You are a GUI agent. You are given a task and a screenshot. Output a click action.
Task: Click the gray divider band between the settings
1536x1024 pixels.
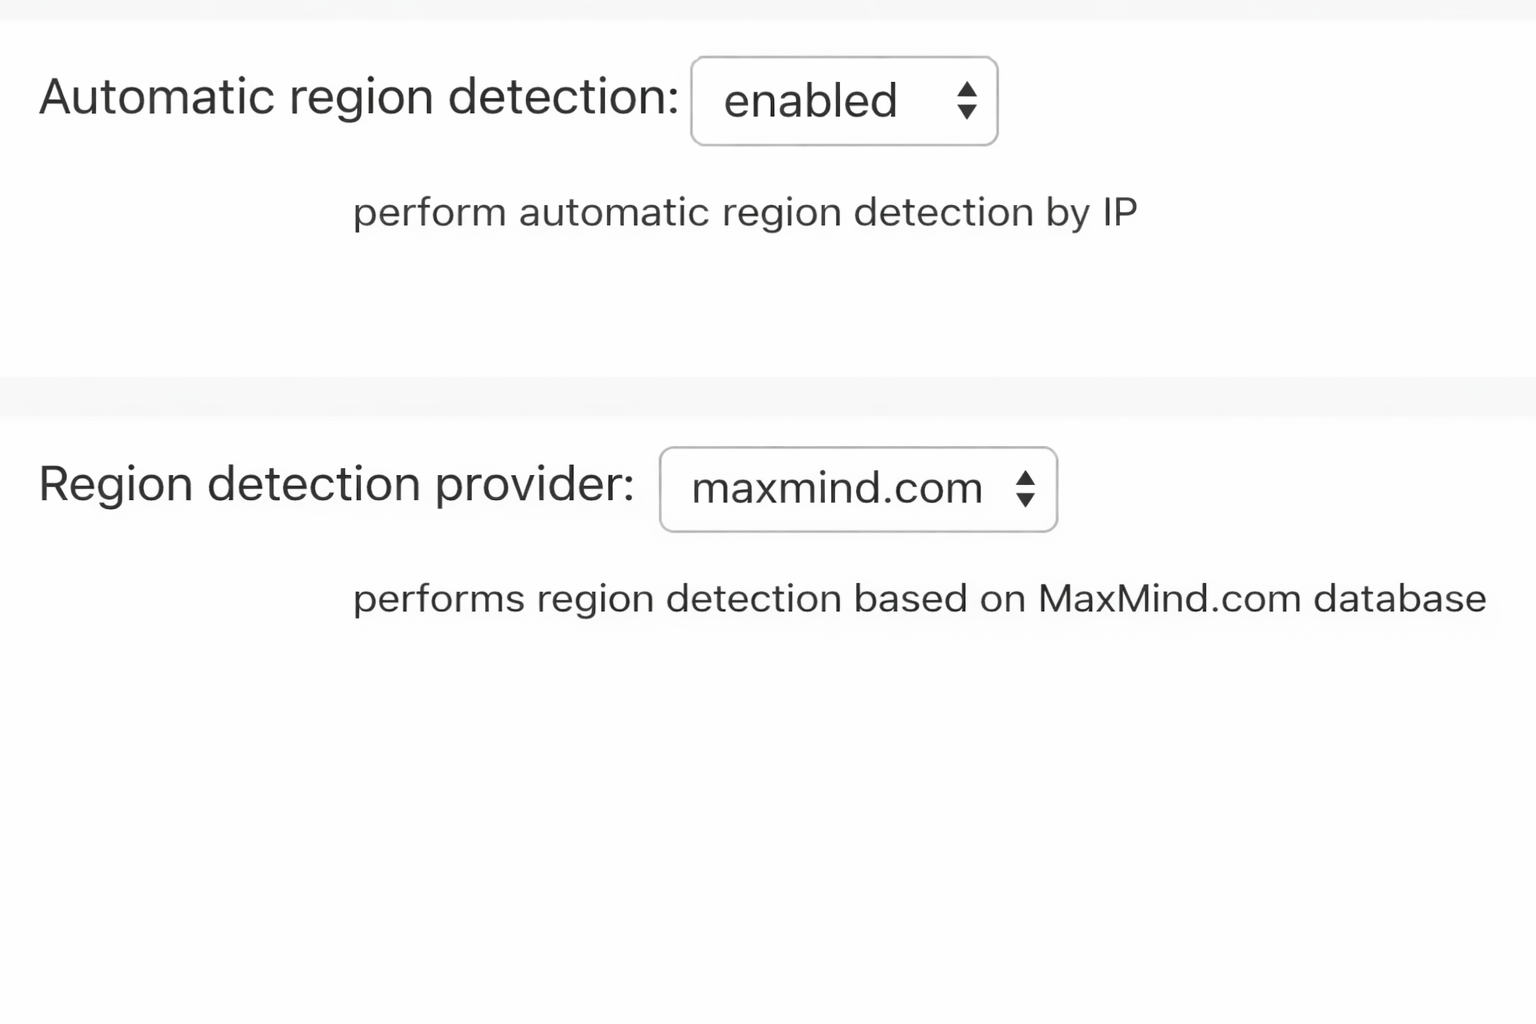pyautogui.click(x=768, y=396)
